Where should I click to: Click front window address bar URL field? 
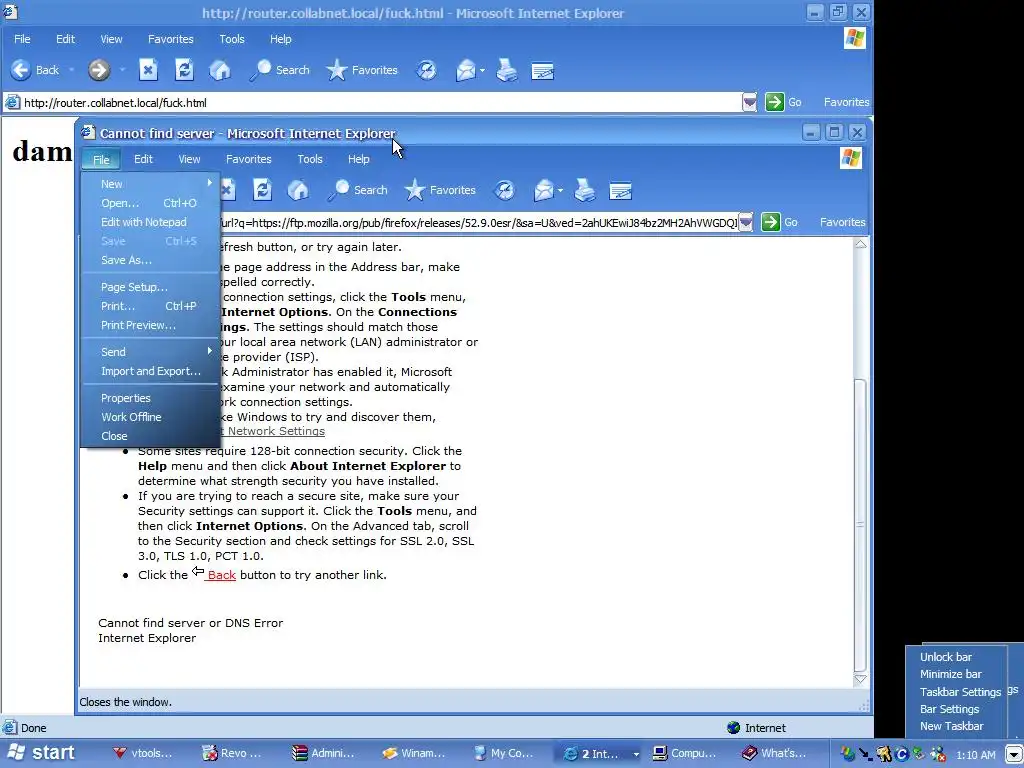click(477, 223)
